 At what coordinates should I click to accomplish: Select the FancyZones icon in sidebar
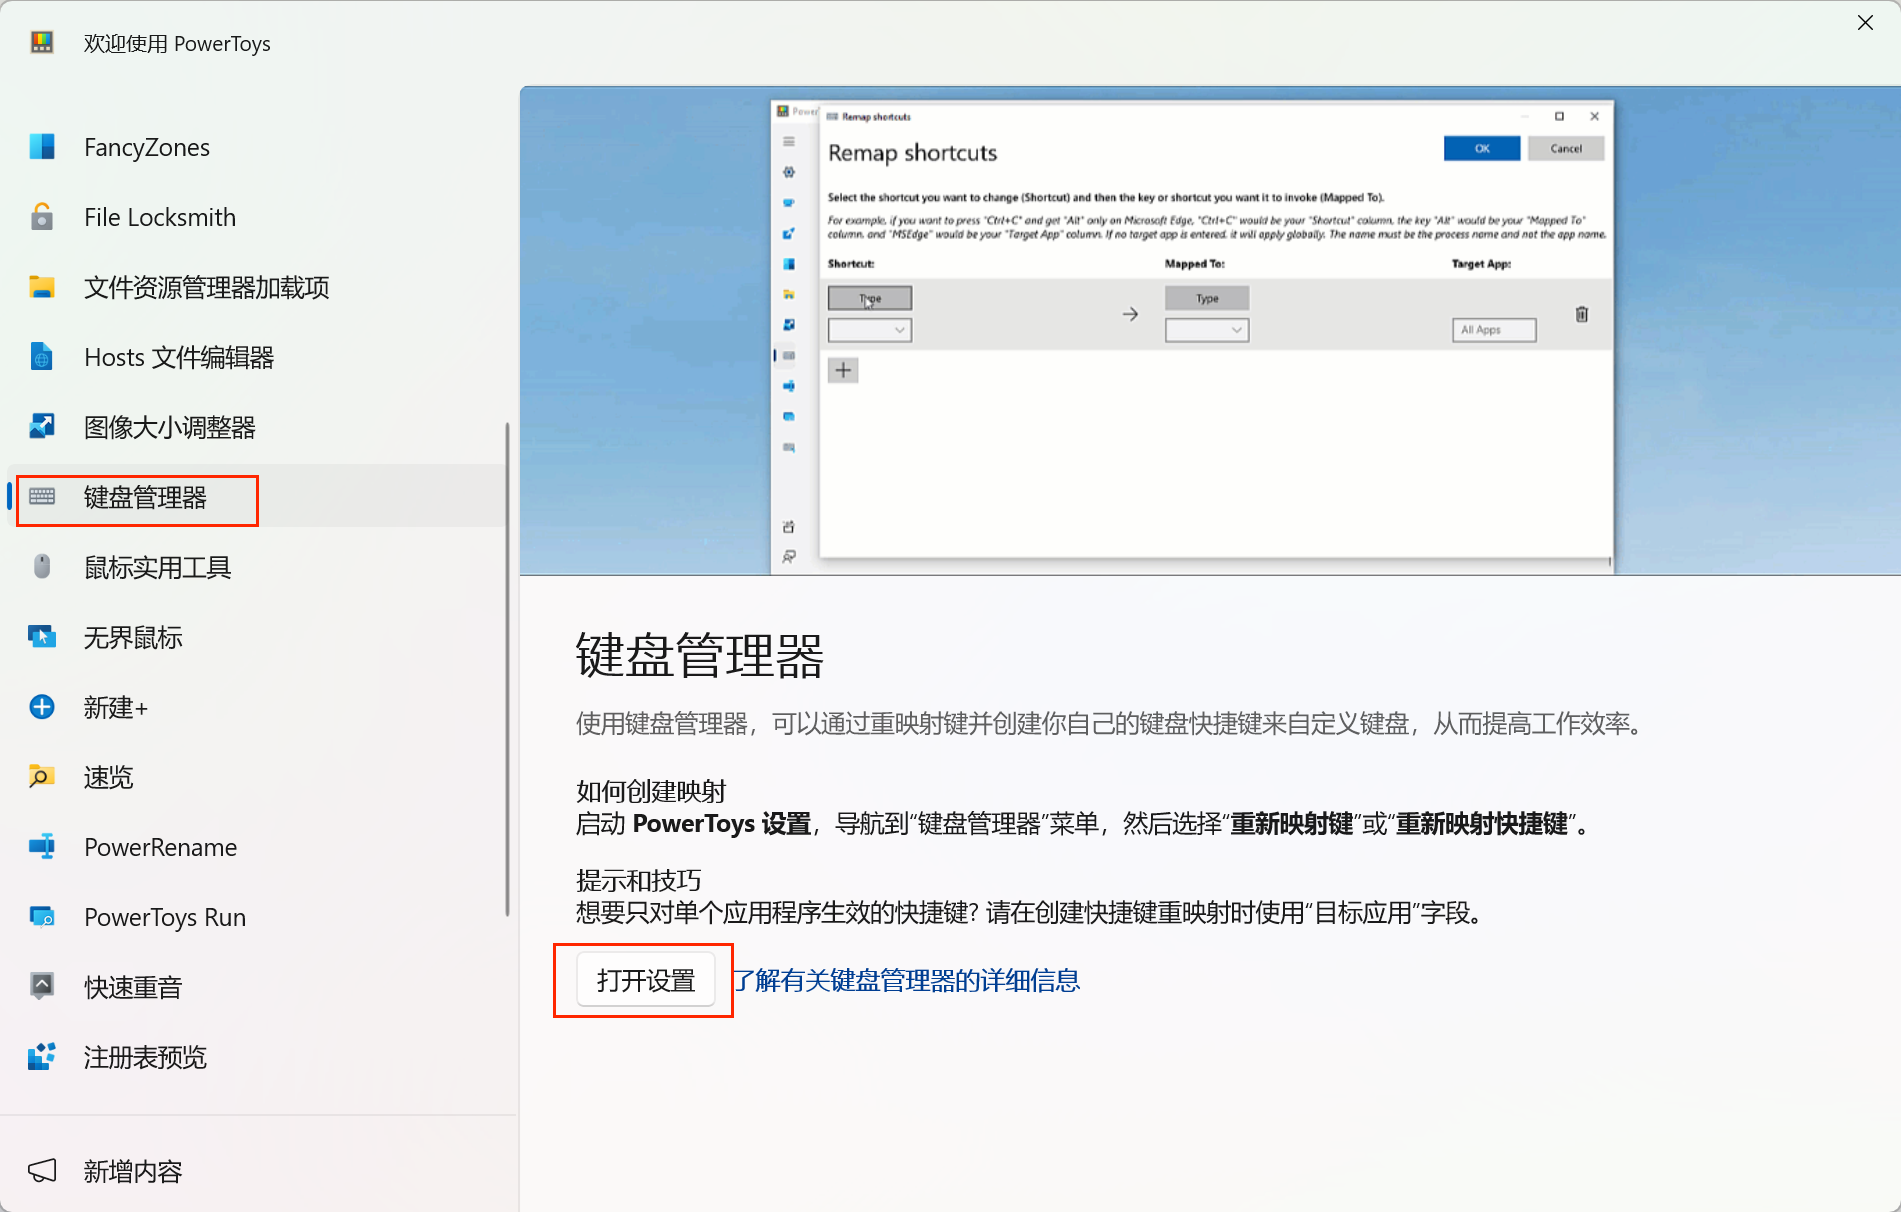[41, 147]
